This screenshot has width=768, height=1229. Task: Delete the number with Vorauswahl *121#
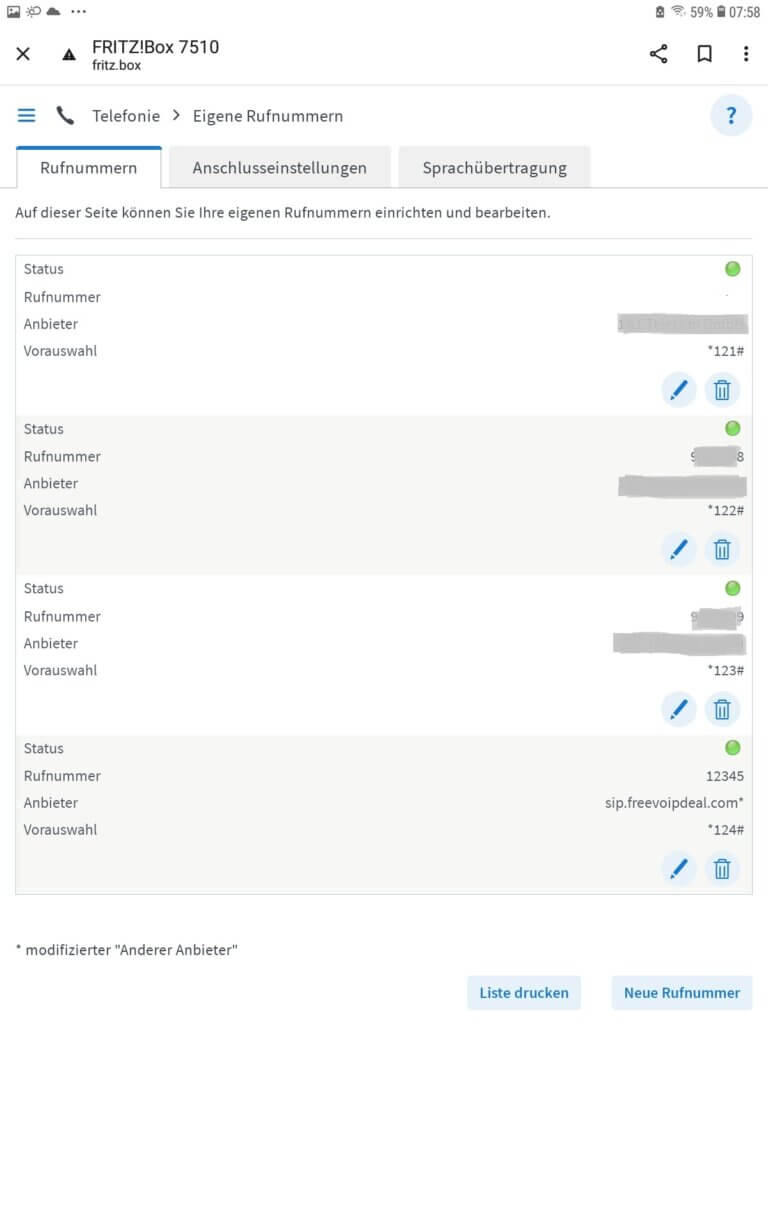pyautogui.click(x=723, y=390)
